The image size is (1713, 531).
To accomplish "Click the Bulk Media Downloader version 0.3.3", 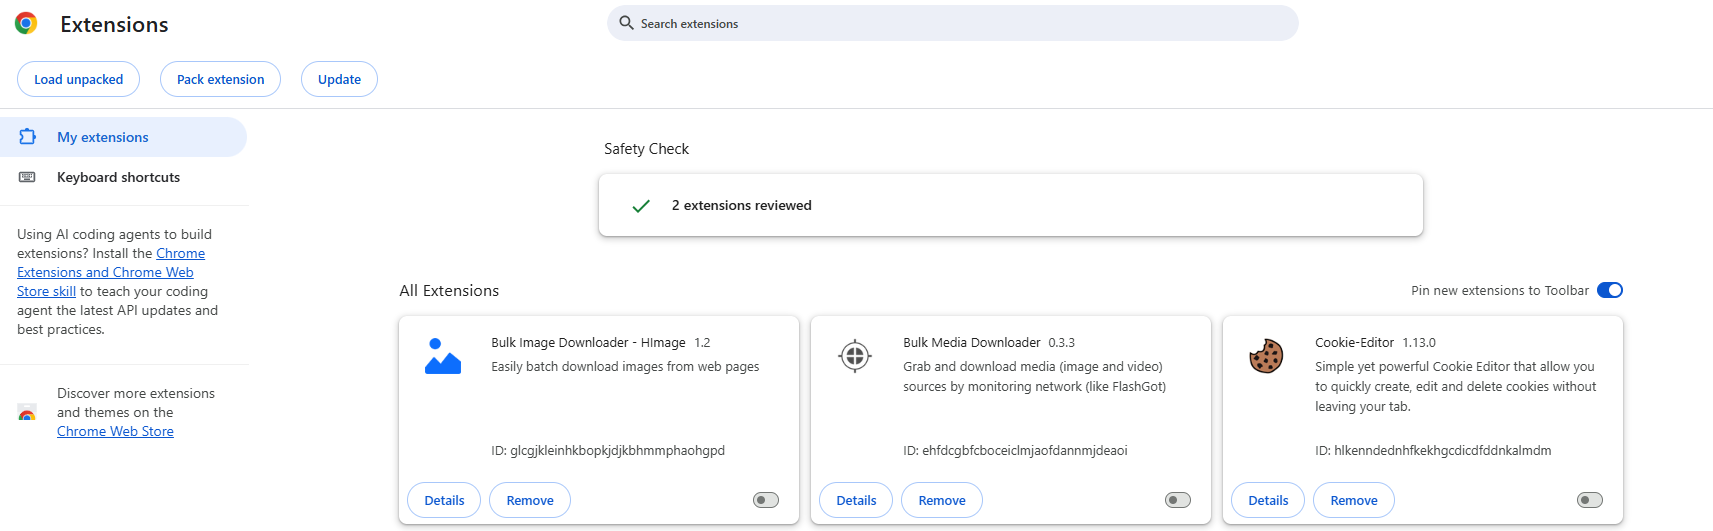I will [1062, 342].
